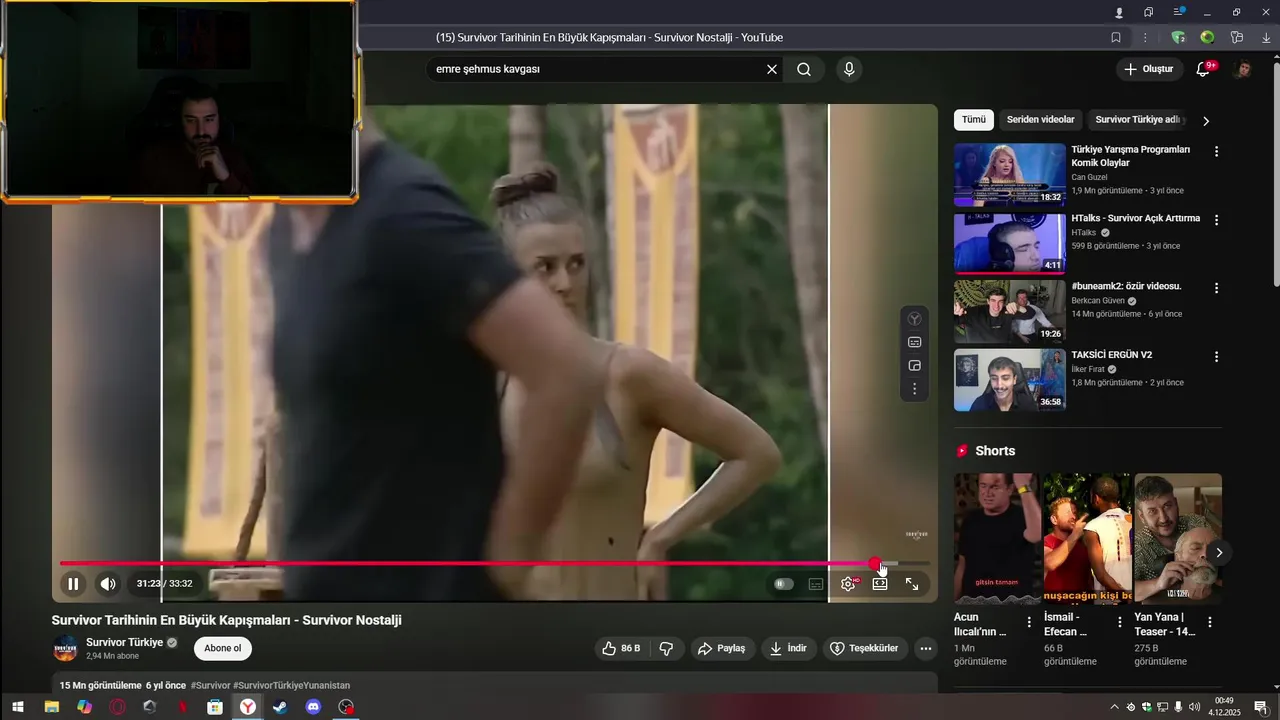Open the address bar three-dot menu

click(x=1145, y=38)
